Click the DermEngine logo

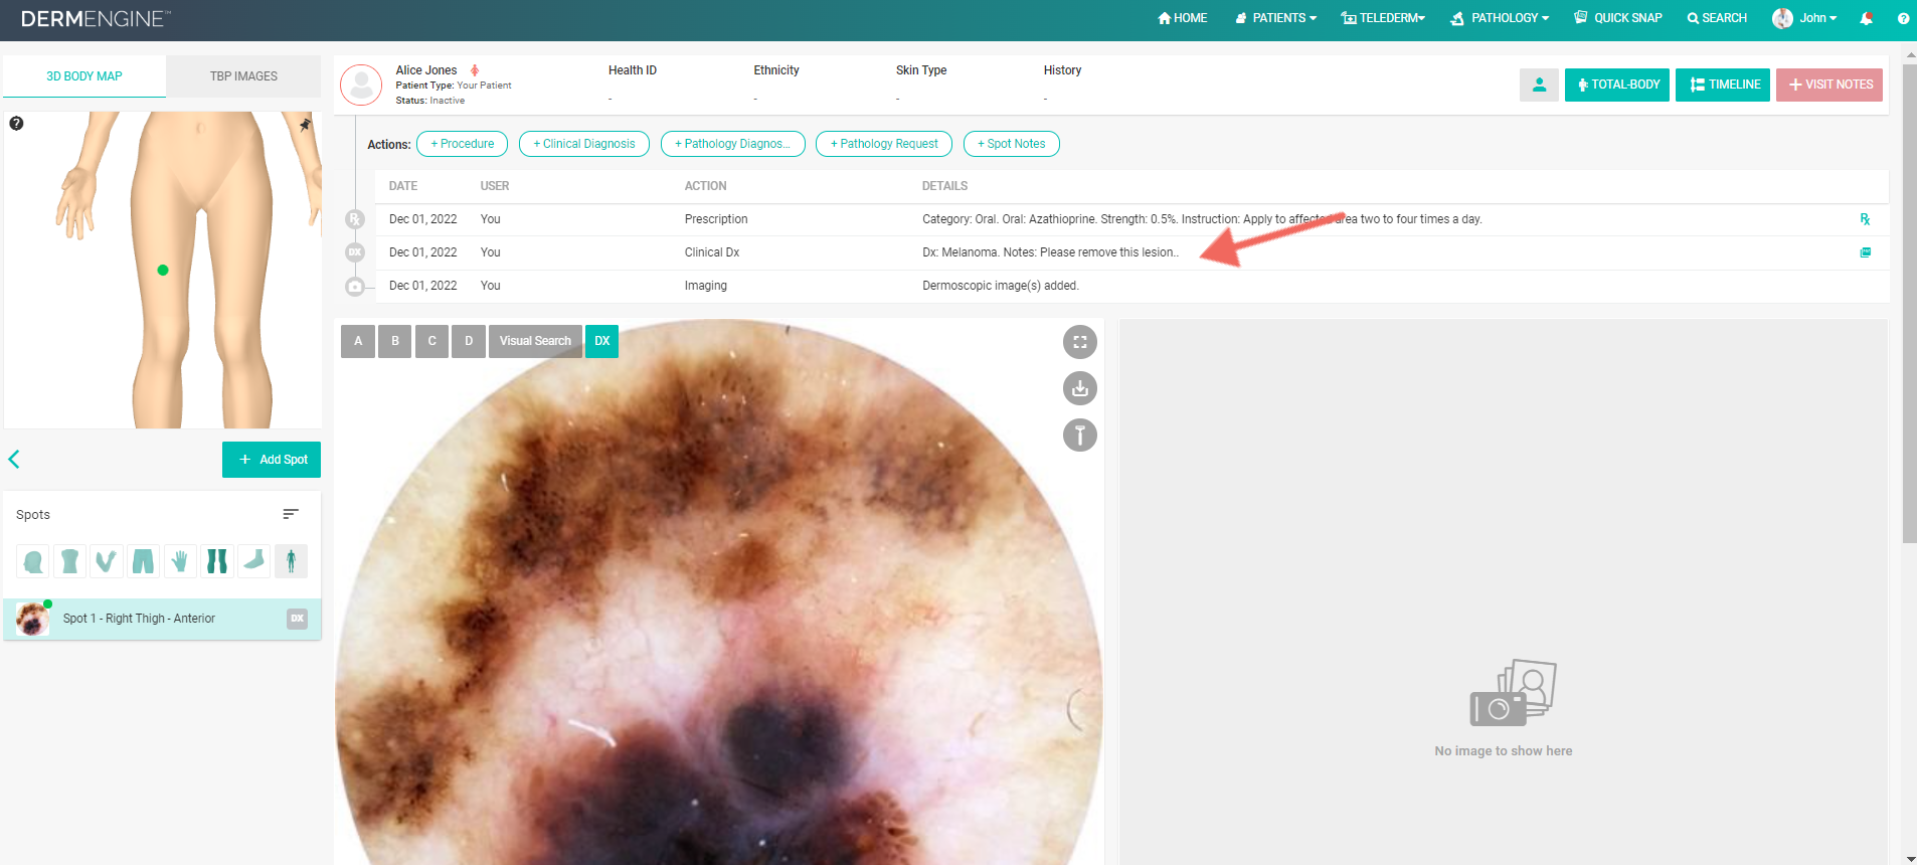(x=96, y=19)
